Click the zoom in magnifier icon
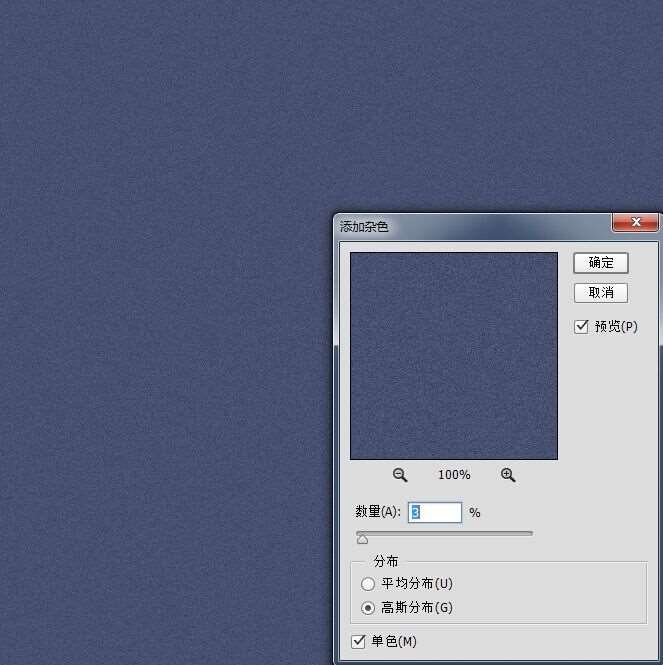 click(x=508, y=475)
